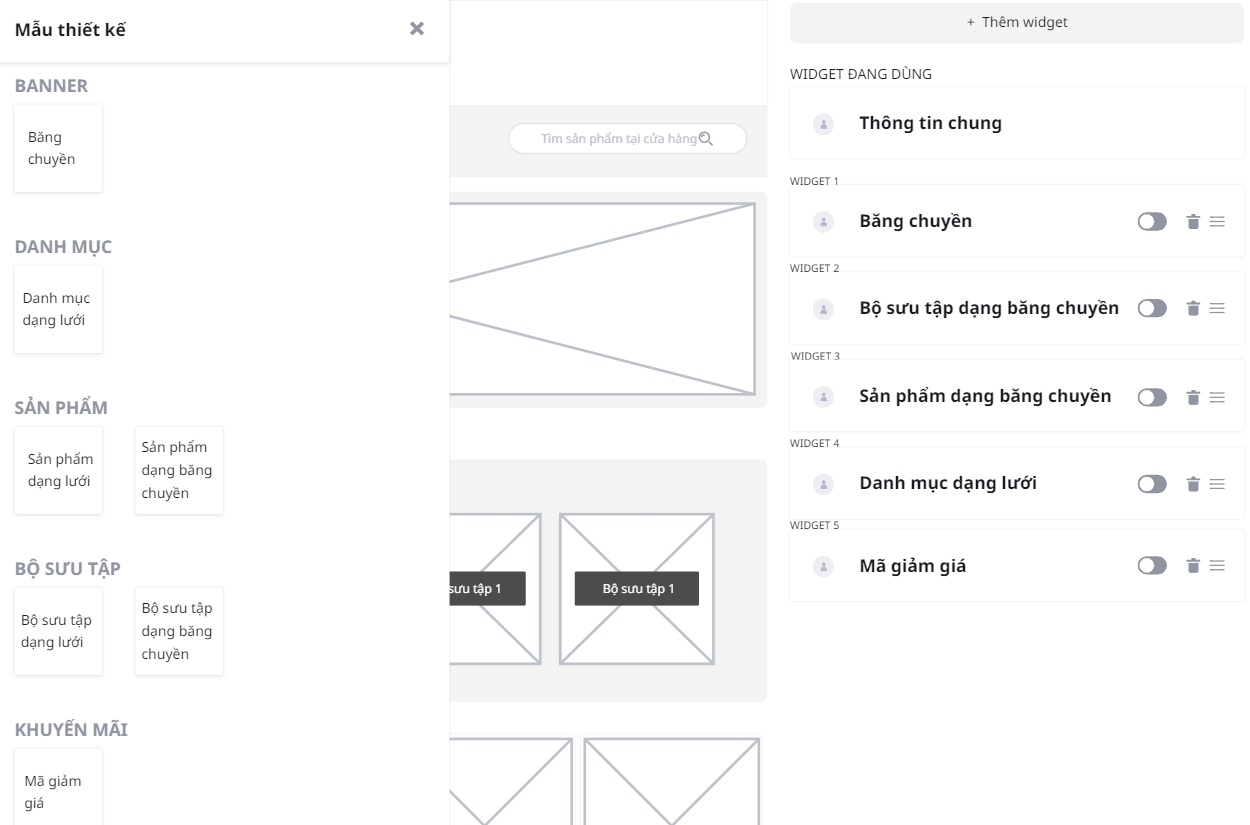Toggle the Băng chuyền widget switch
This screenshot has height=825, width=1250.
[1152, 222]
